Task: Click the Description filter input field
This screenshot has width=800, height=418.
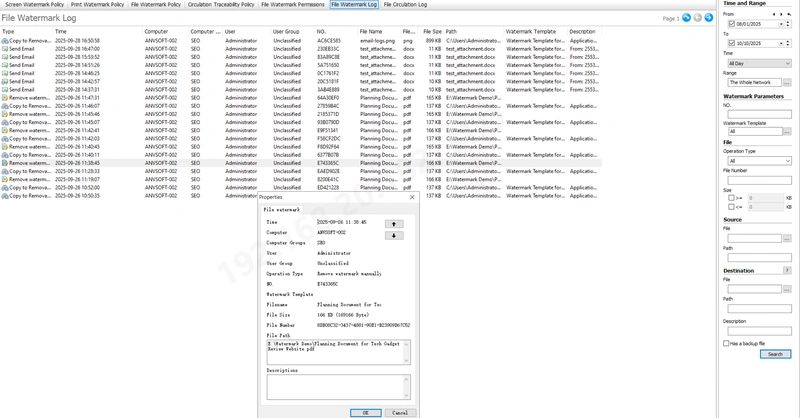Action: coord(759,331)
